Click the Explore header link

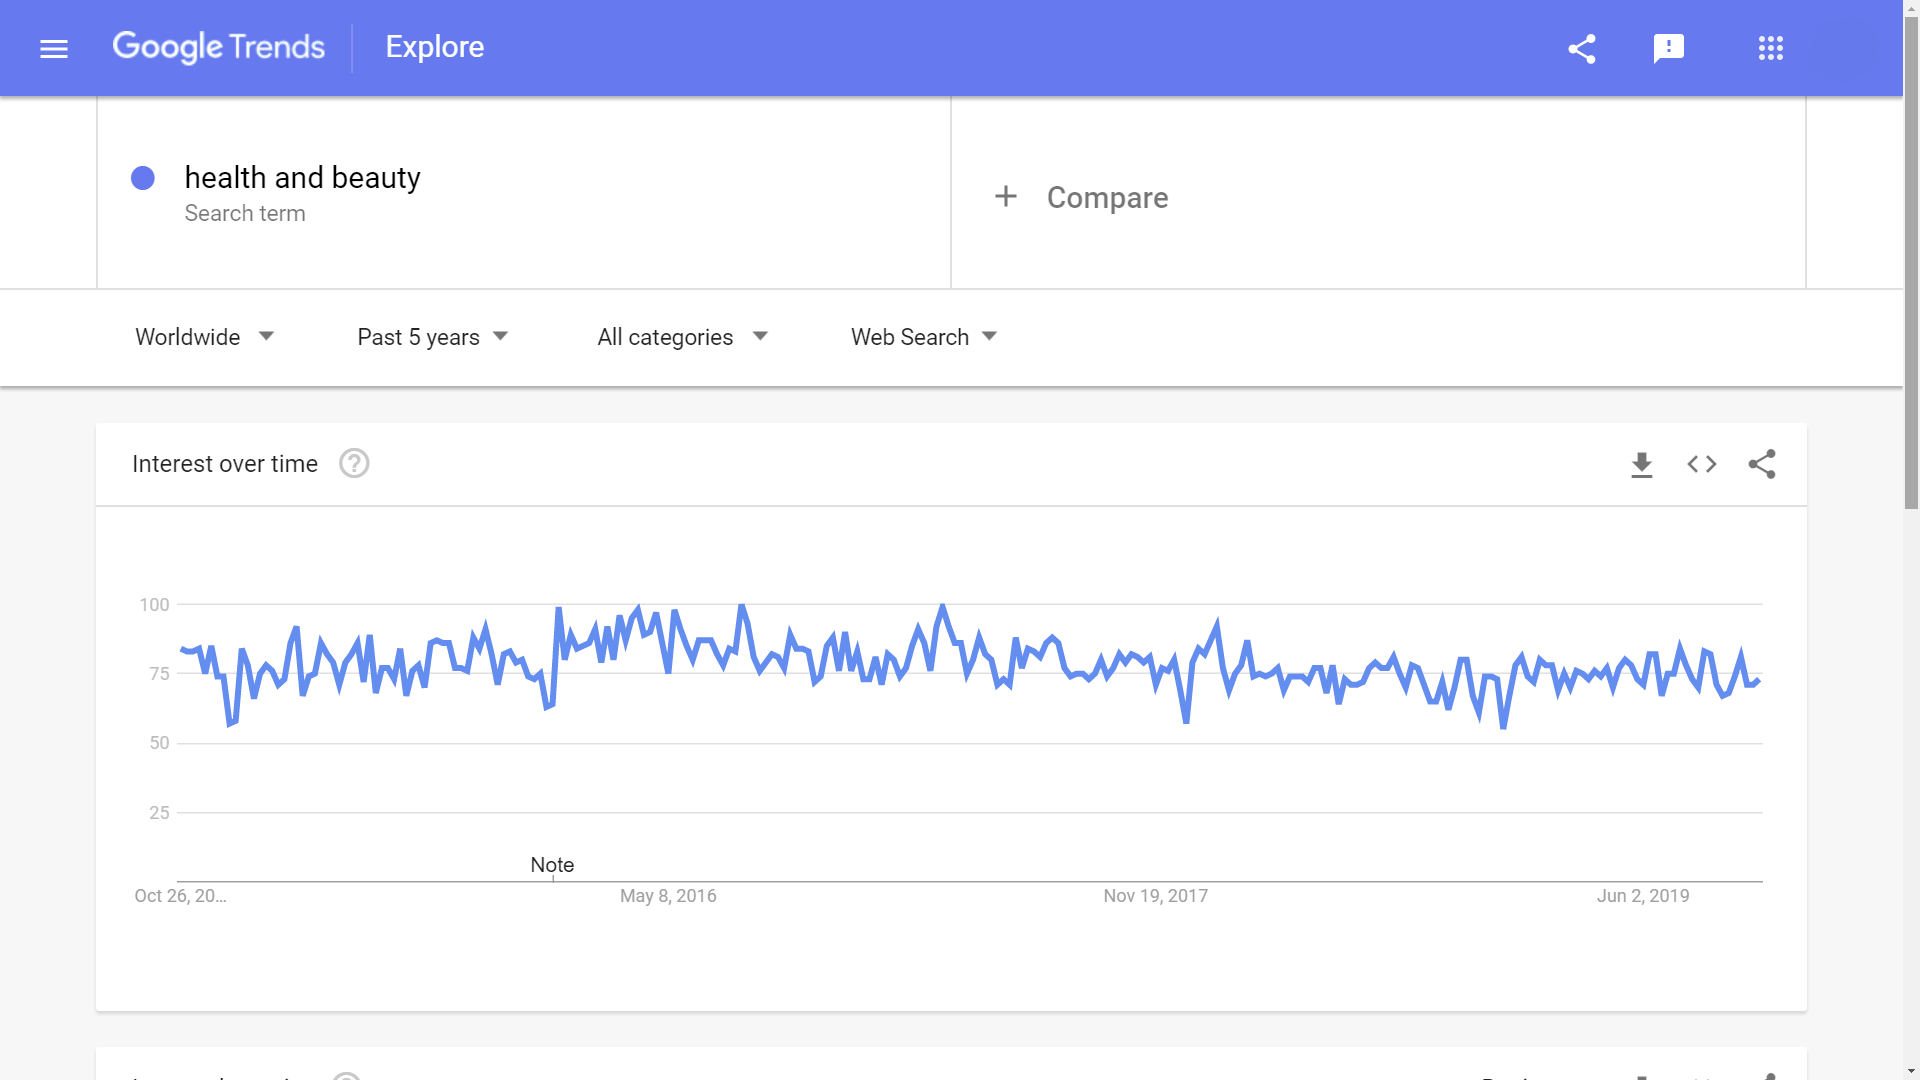[x=434, y=47]
